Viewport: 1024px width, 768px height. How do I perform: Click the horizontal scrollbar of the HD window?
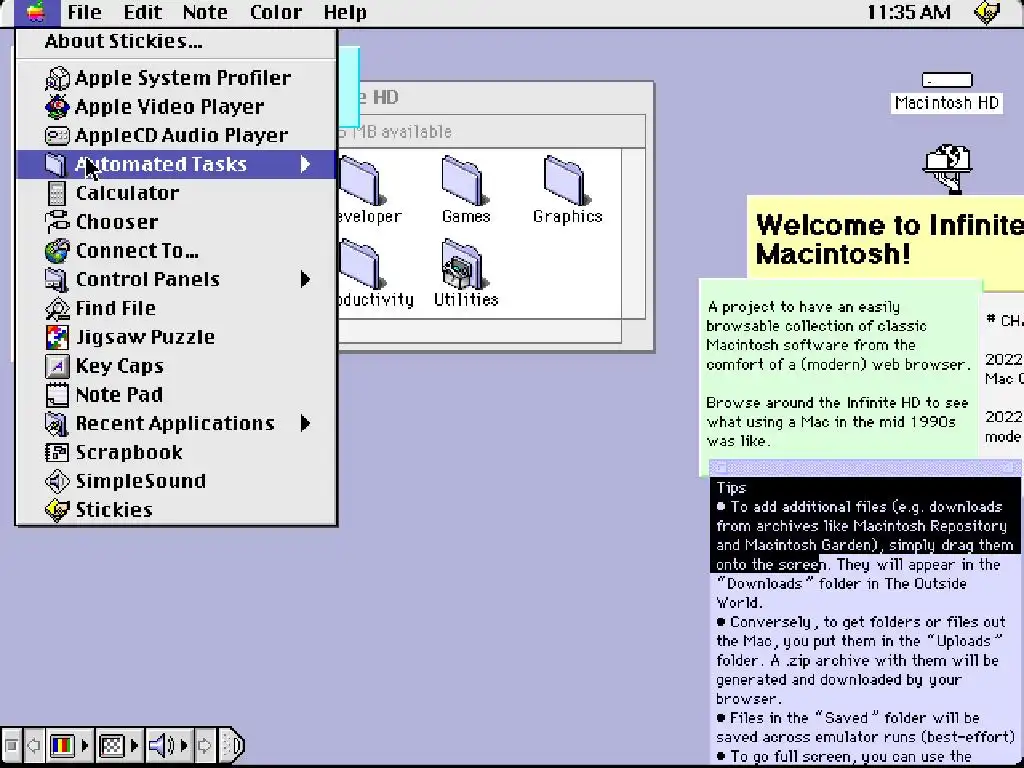(x=480, y=330)
